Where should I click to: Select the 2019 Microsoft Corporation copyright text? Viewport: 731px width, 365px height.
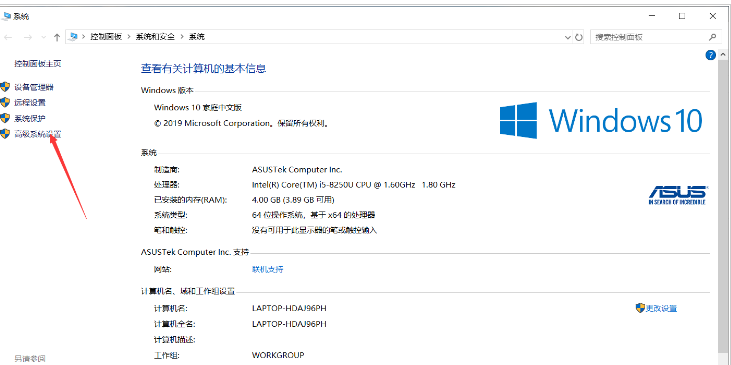(x=242, y=124)
